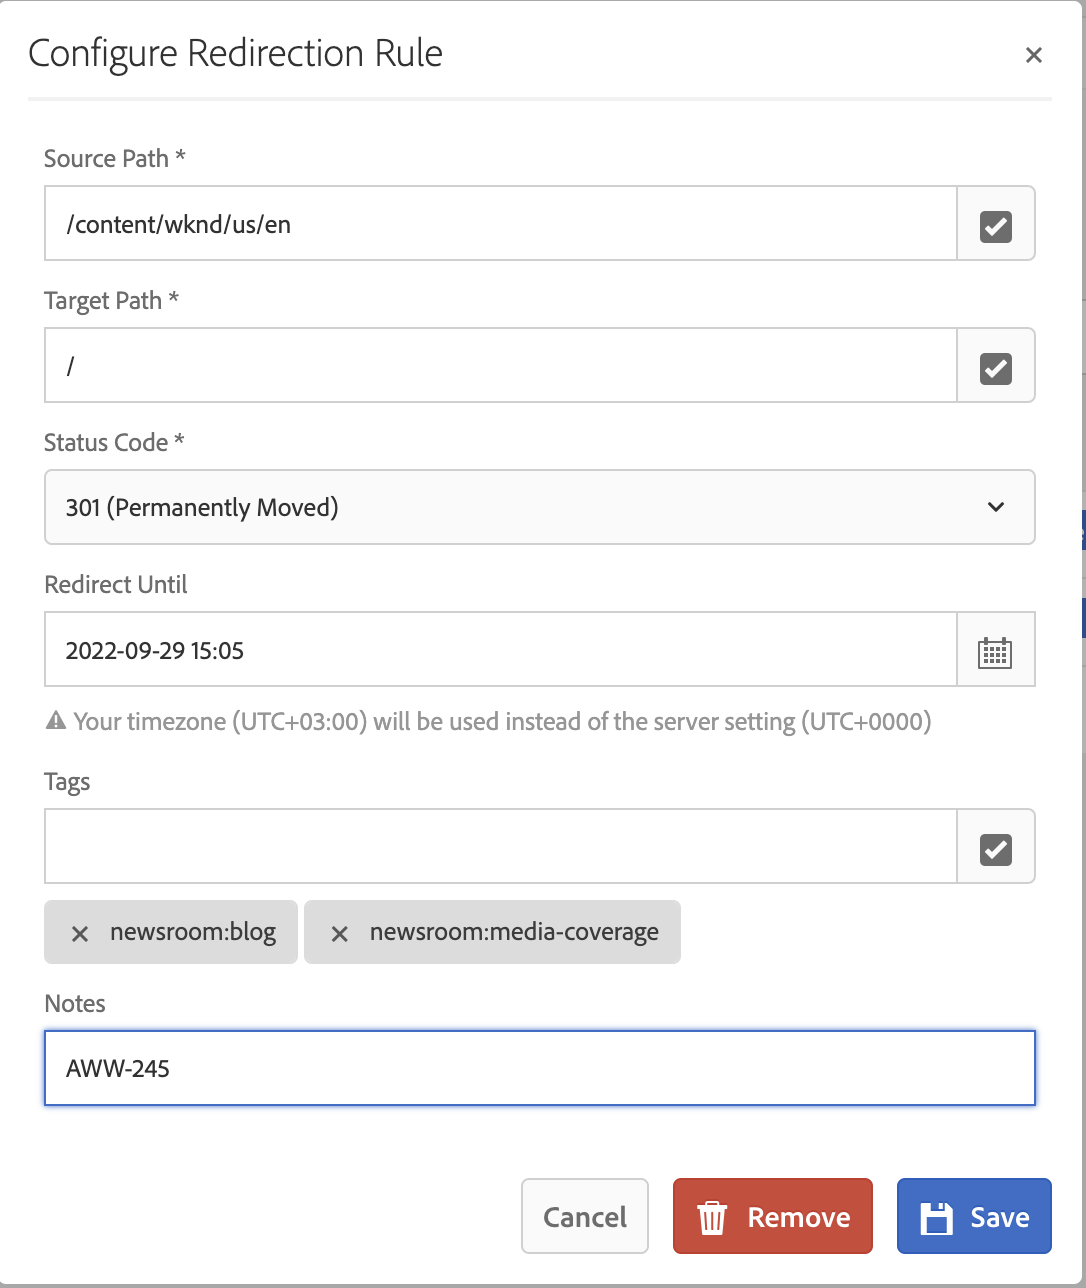Click the Notes field containing AWW-245

[539, 1068]
